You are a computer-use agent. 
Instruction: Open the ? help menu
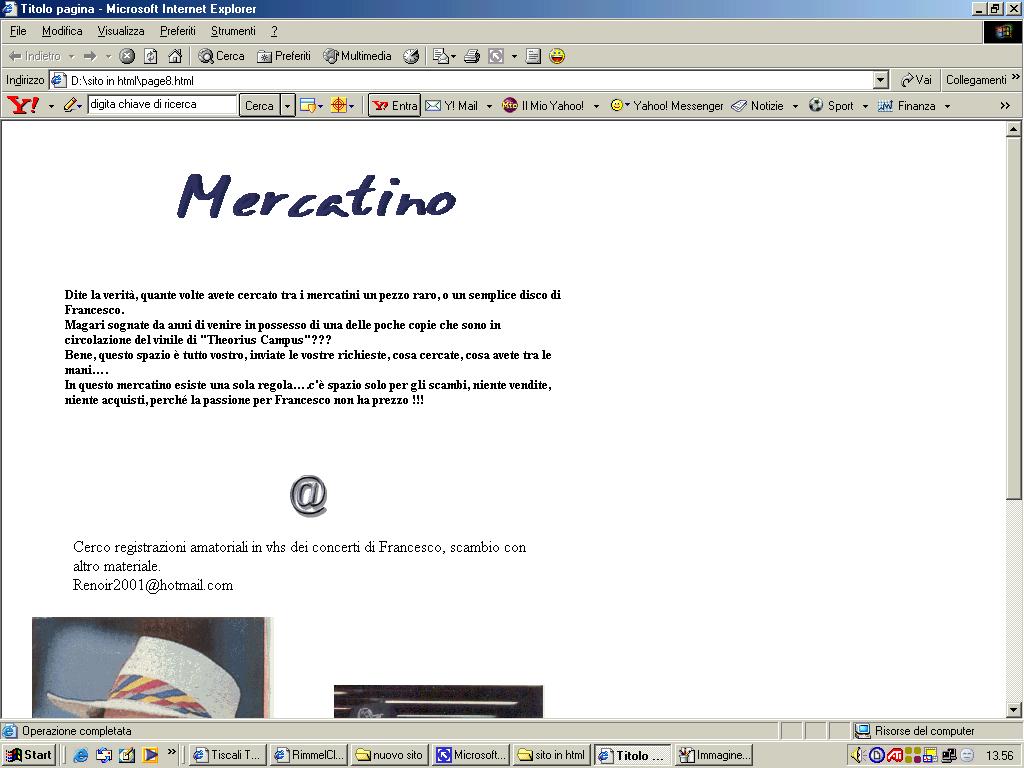point(274,31)
